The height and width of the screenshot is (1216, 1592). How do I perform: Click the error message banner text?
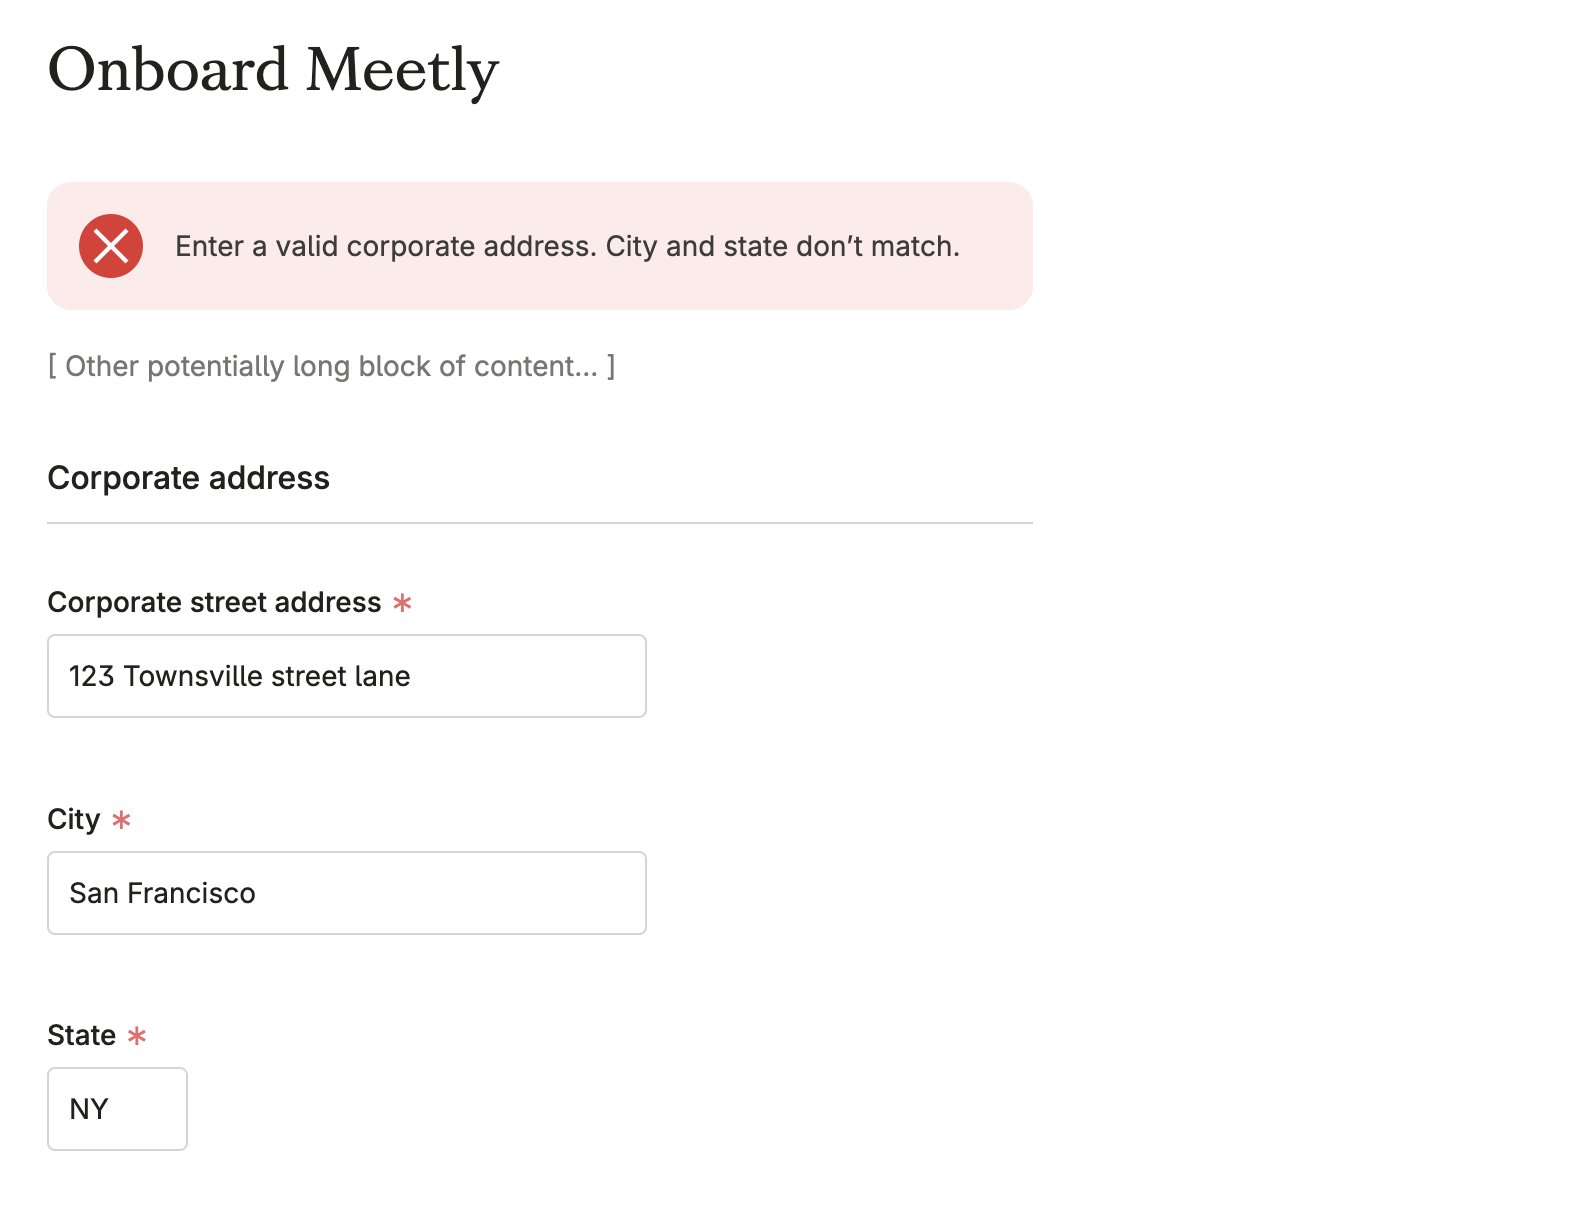(567, 246)
